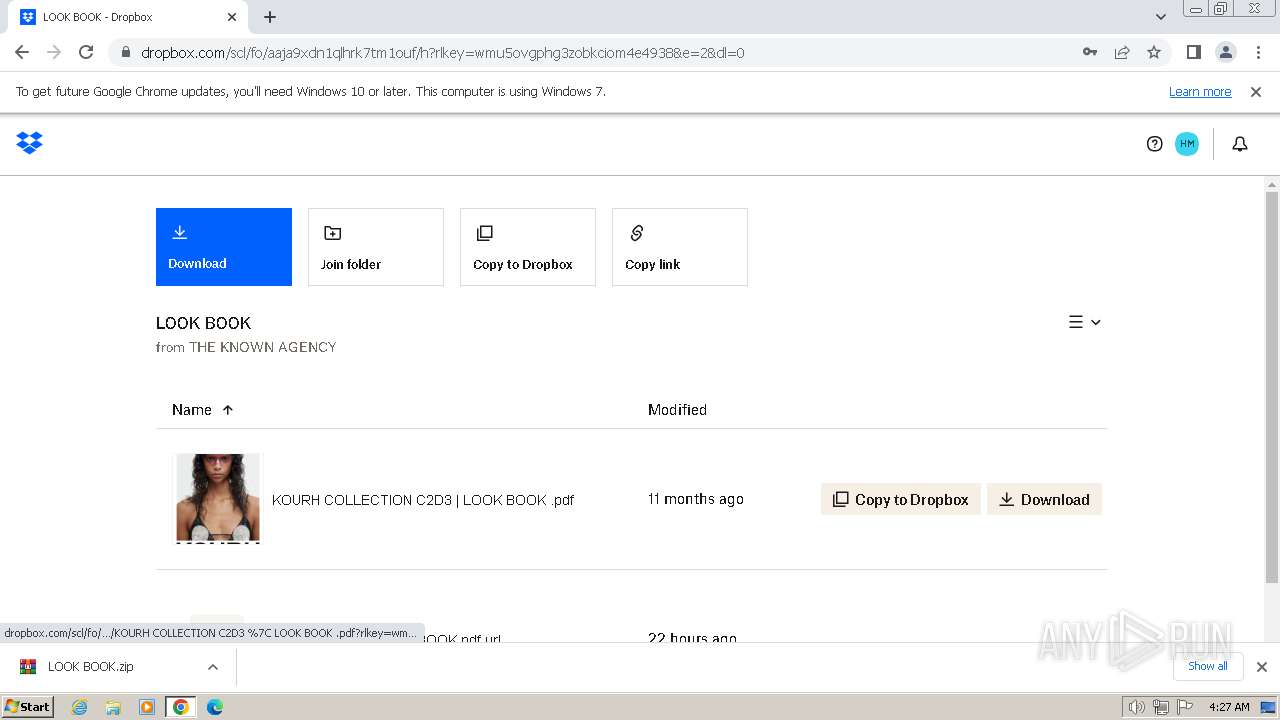The width and height of the screenshot is (1280, 720).
Task: Share this page from the address bar
Action: tap(1122, 52)
